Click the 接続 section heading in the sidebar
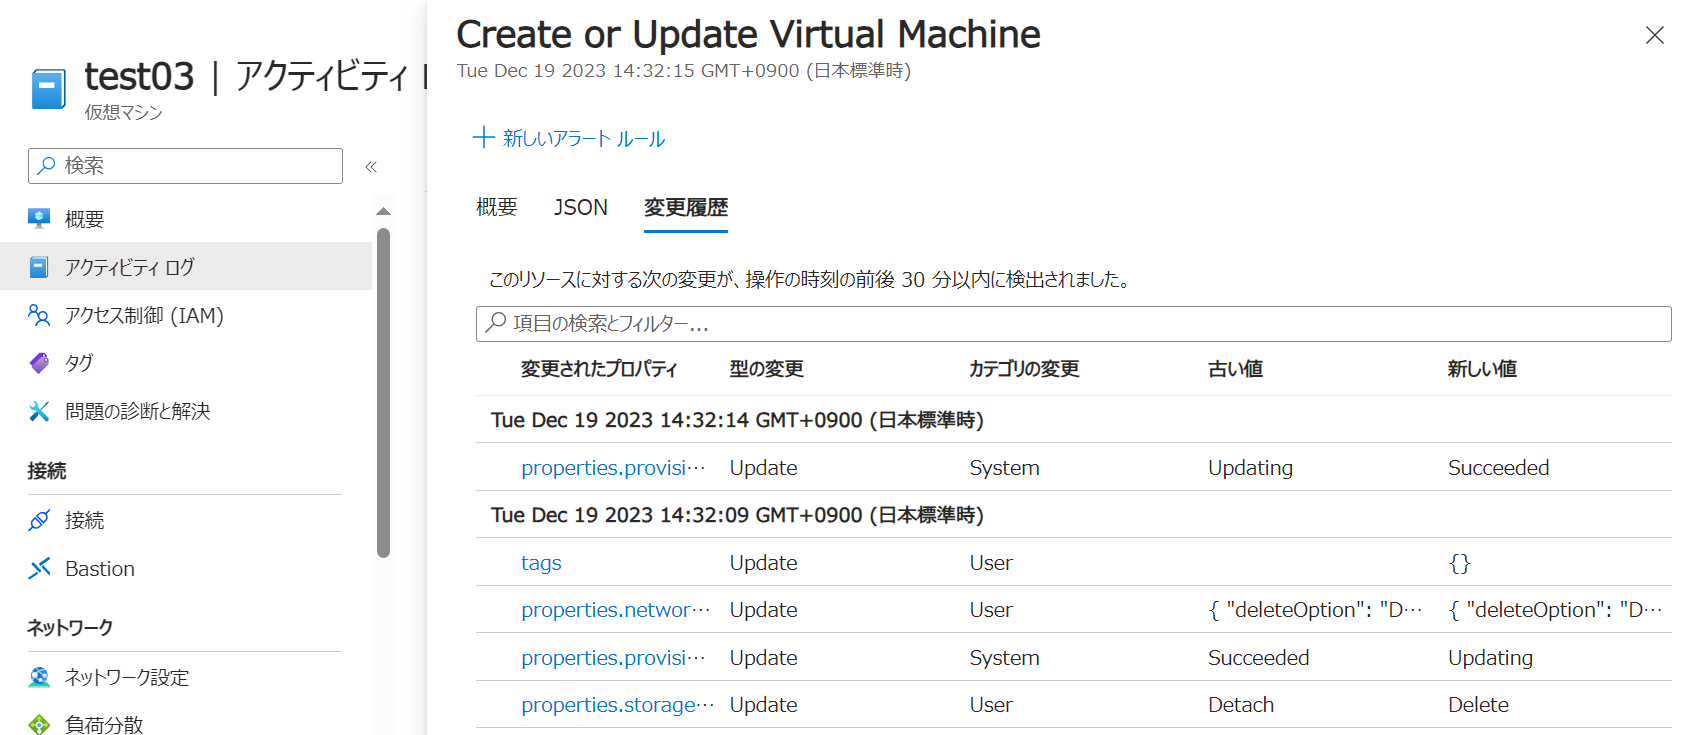1708x735 pixels. coord(47,471)
